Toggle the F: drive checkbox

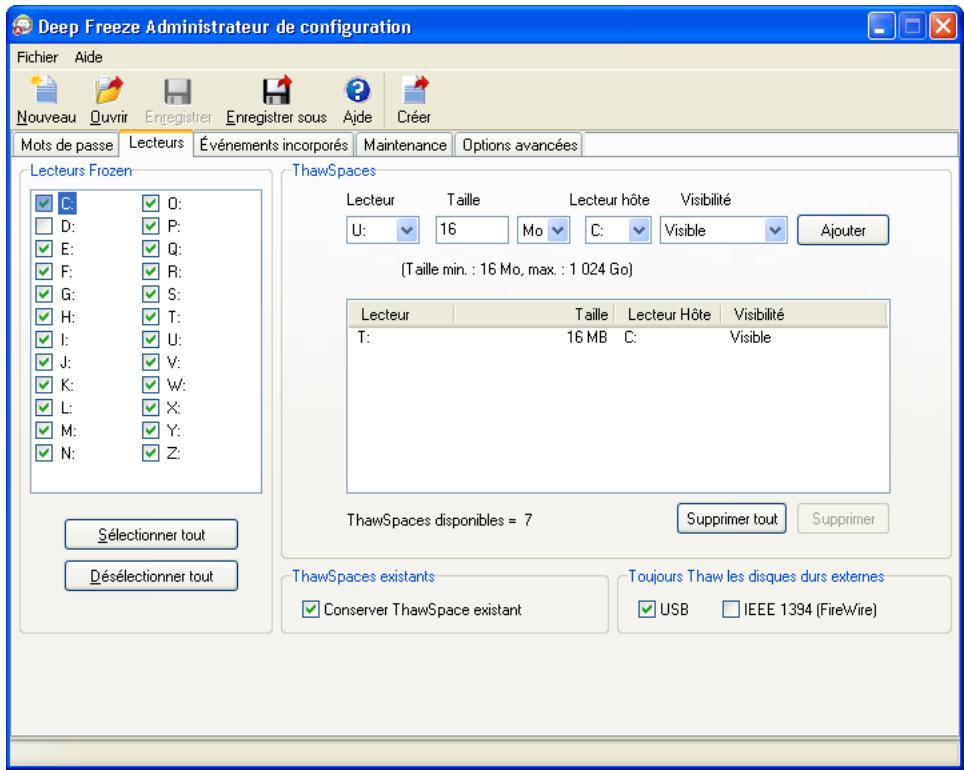click(44, 271)
